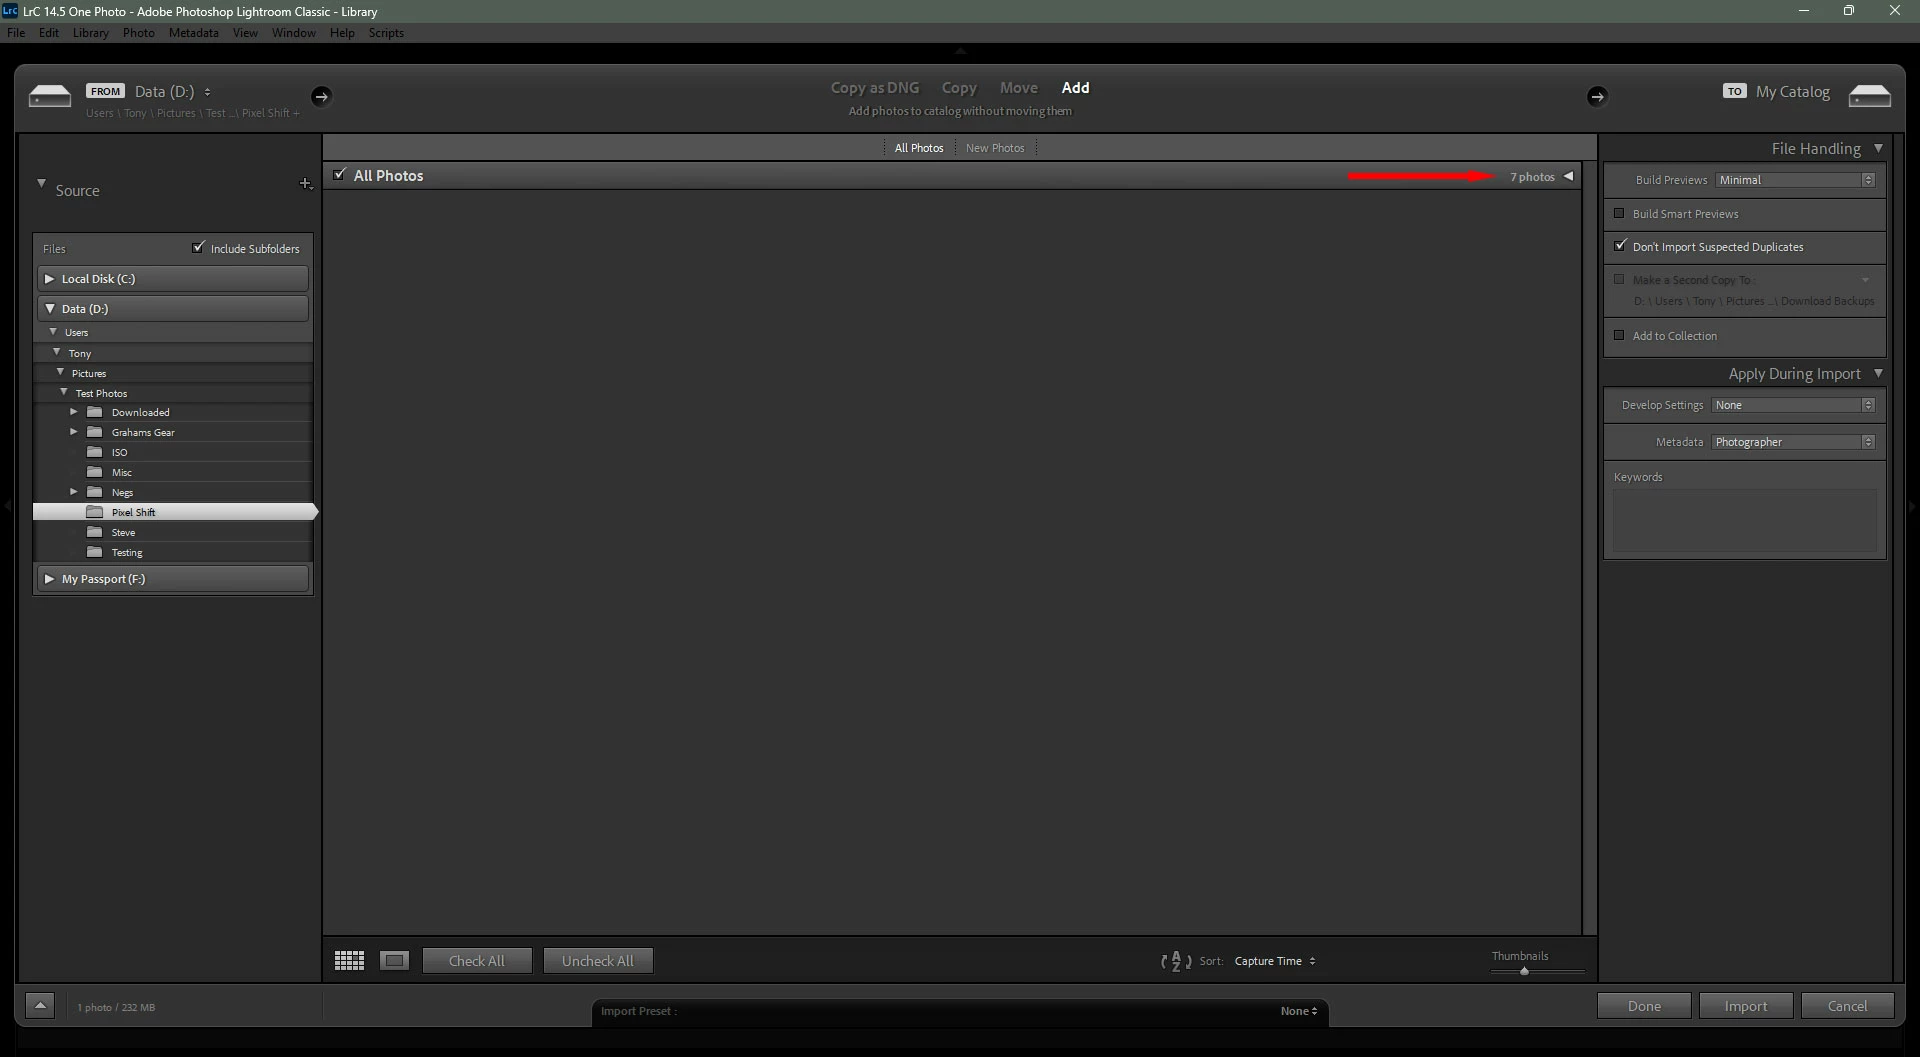Image resolution: width=1920 pixels, height=1057 pixels.
Task: Collapse the Tony folder
Action: click(x=57, y=353)
